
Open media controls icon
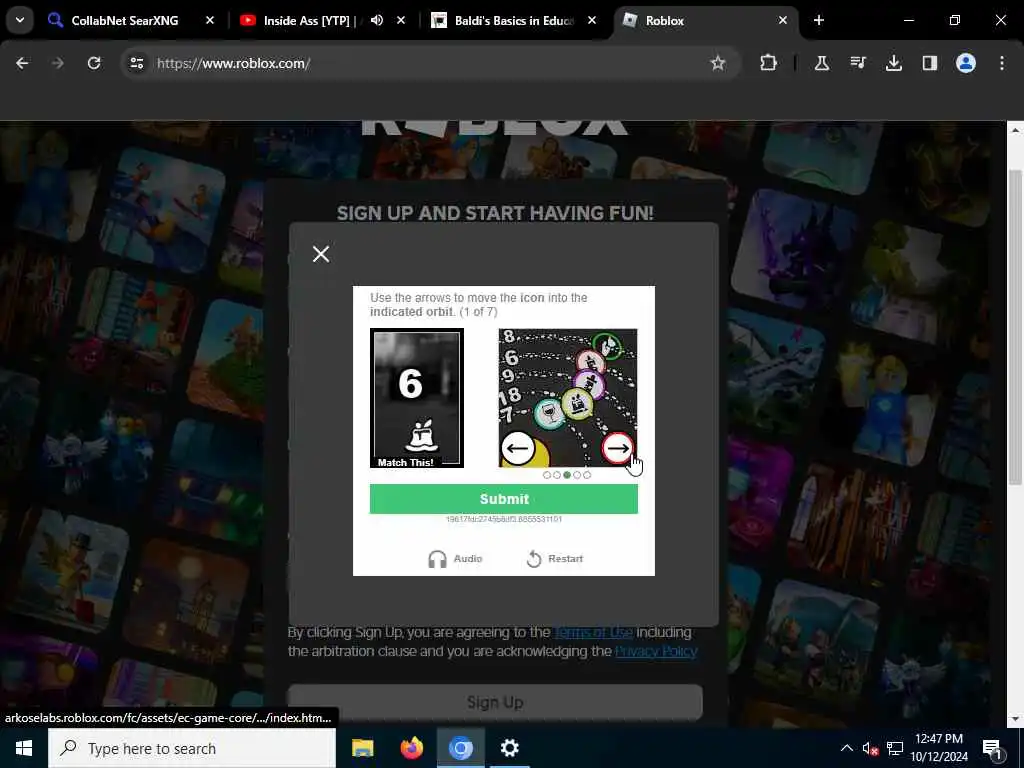tap(857, 63)
